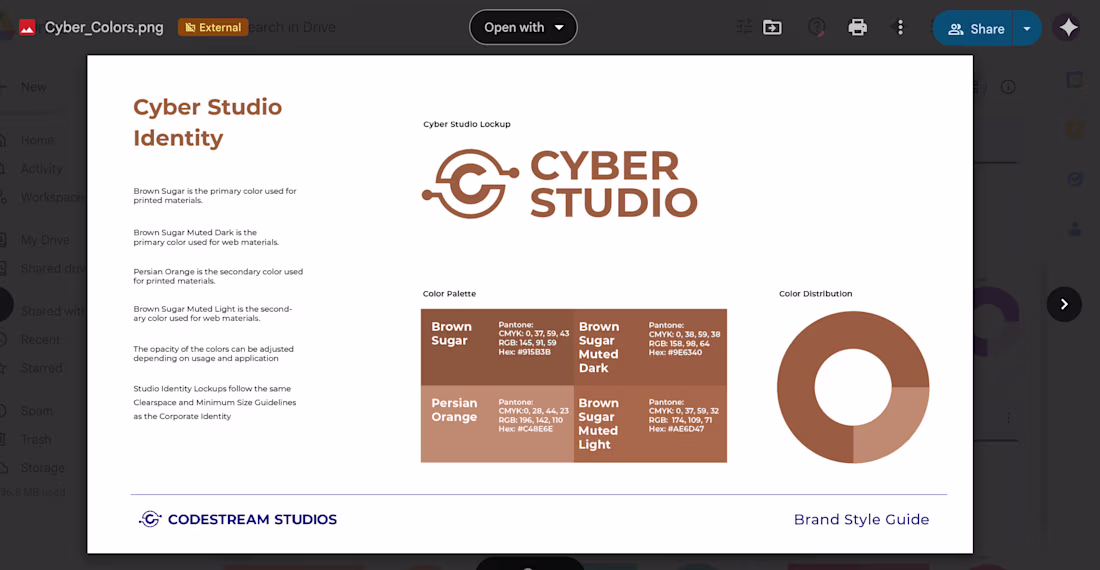Select Spam in background Drive sidebar
This screenshot has width=1100, height=570.
(36, 411)
